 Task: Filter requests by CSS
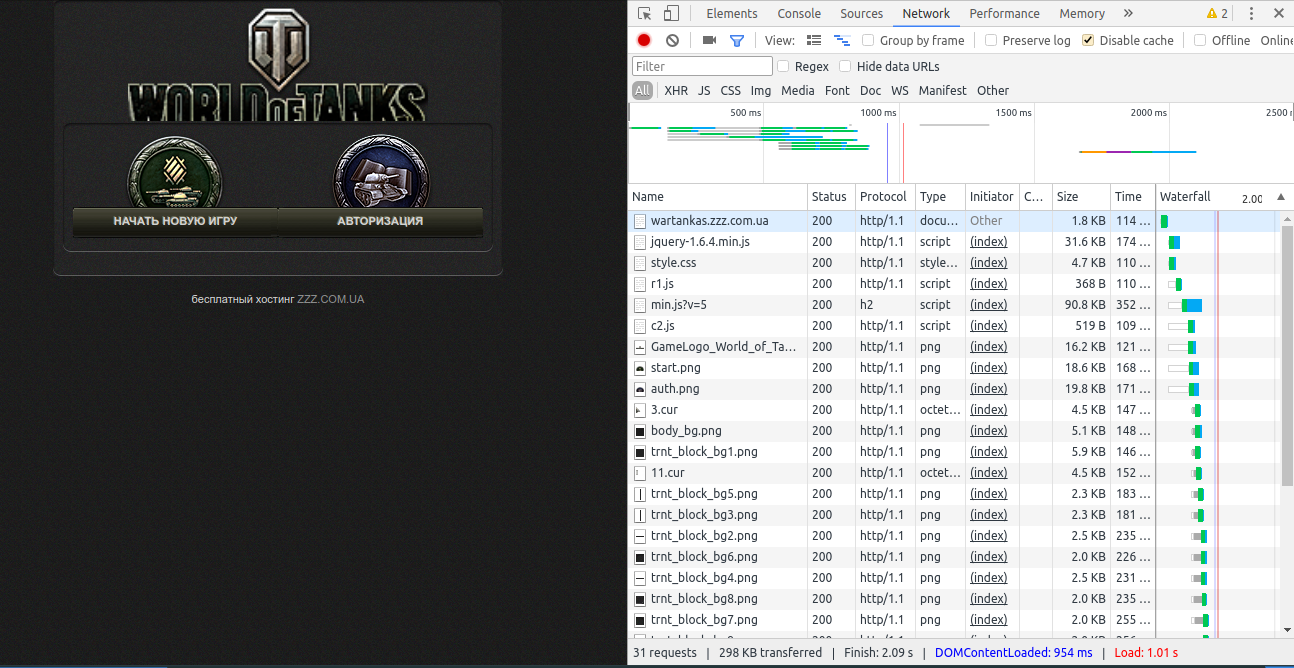click(x=731, y=90)
